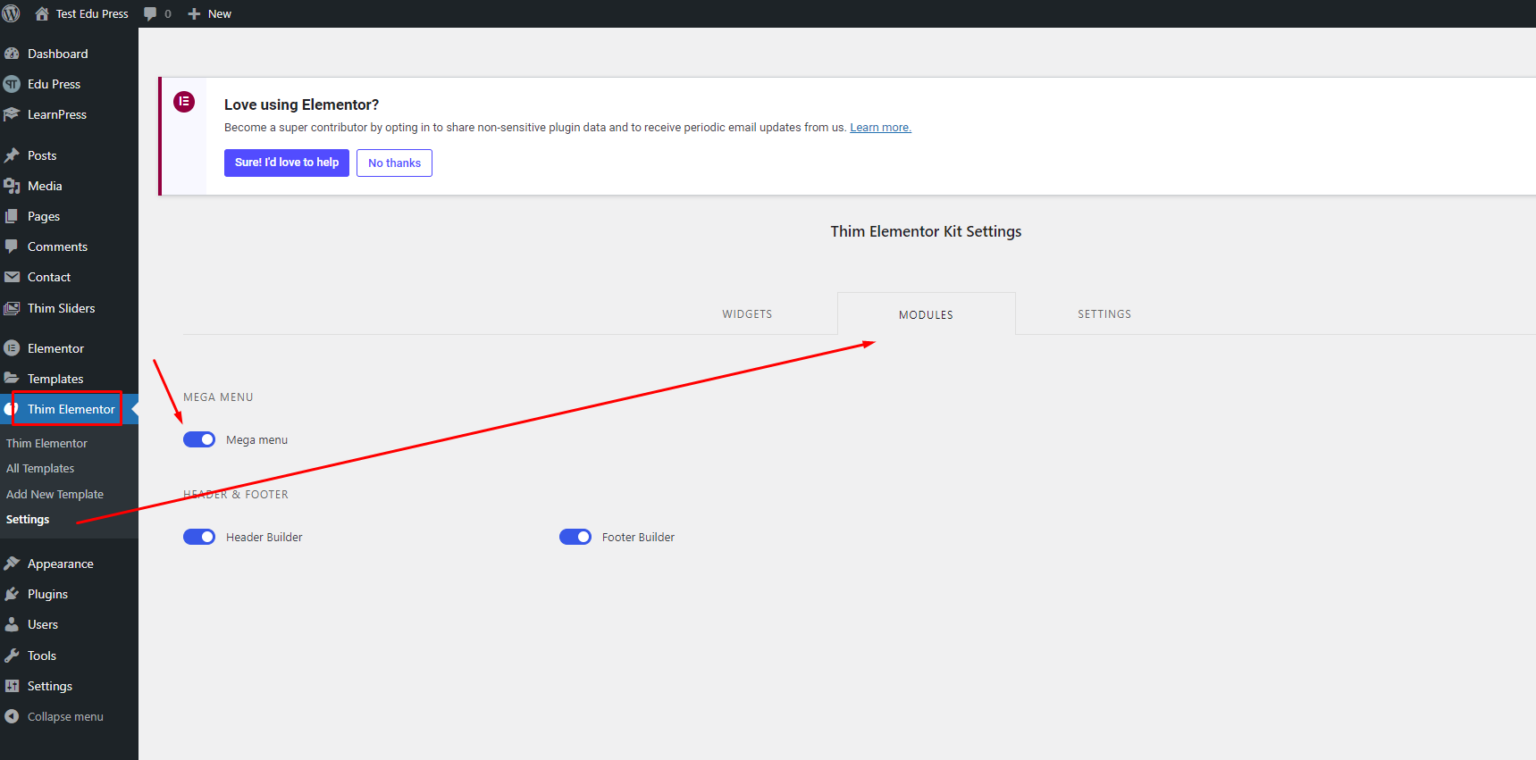Click the Templates folder icon
The height and width of the screenshot is (760, 1536).
coord(12,379)
